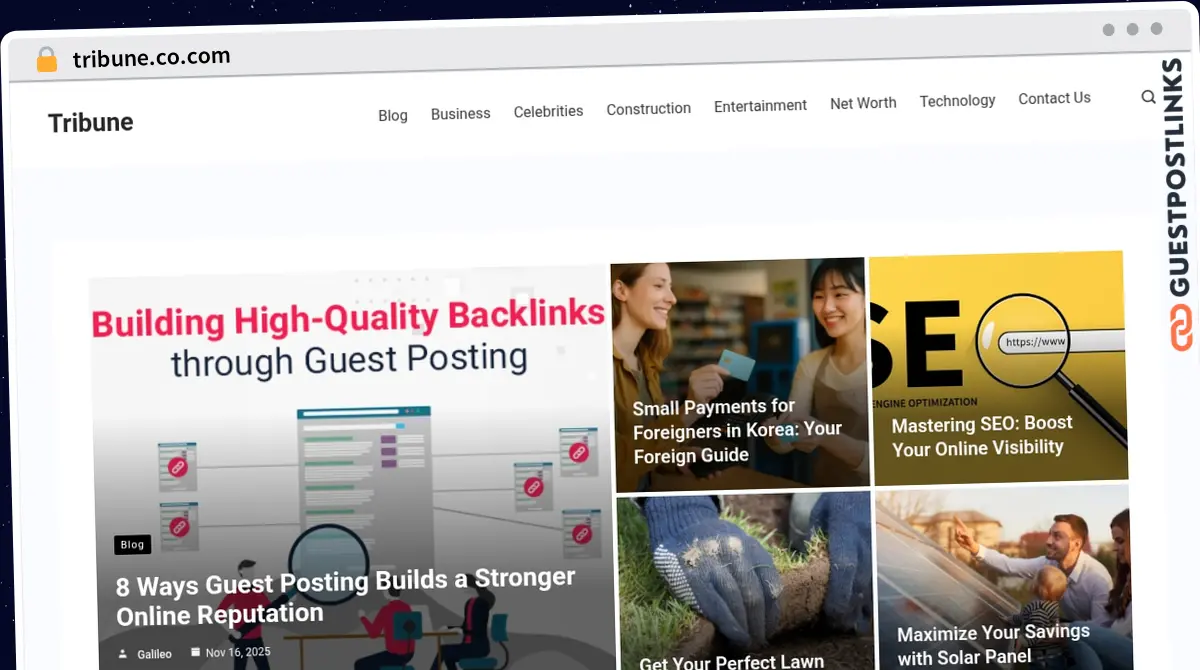The width and height of the screenshot is (1200, 670).
Task: Click the padlock icon in address bar
Action: click(x=47, y=60)
